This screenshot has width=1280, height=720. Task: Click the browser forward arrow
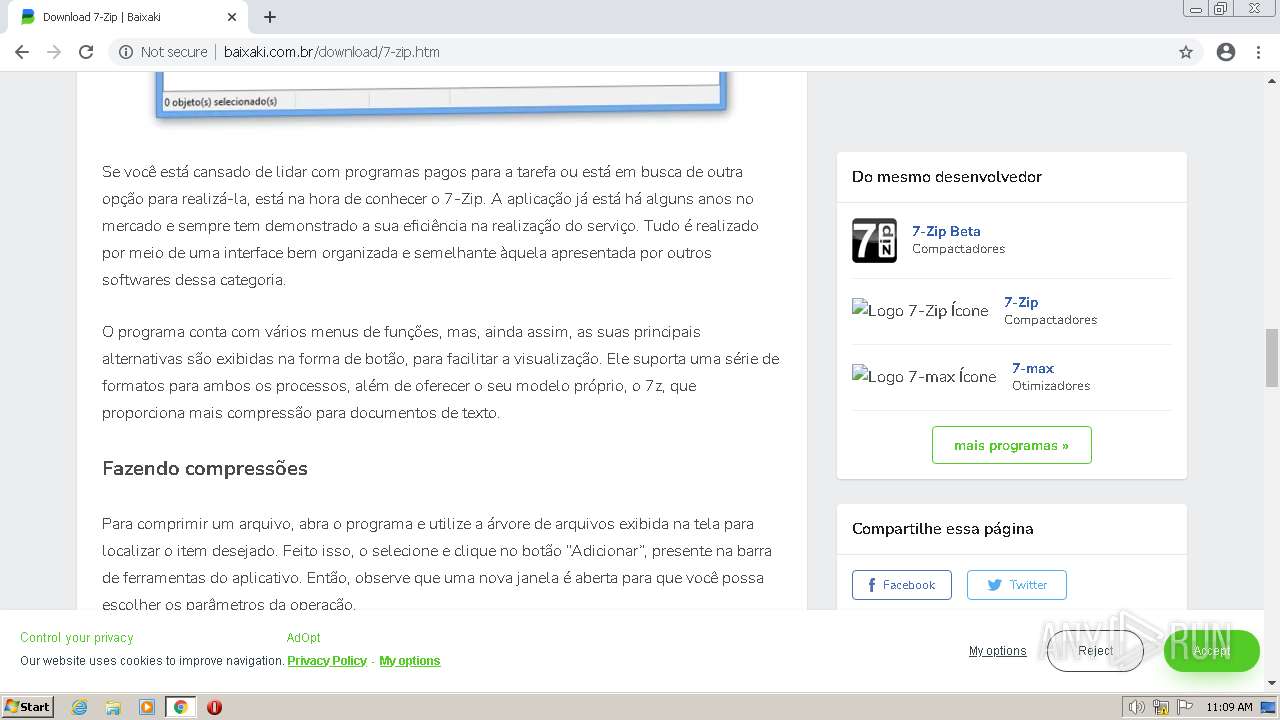pyautogui.click(x=54, y=52)
